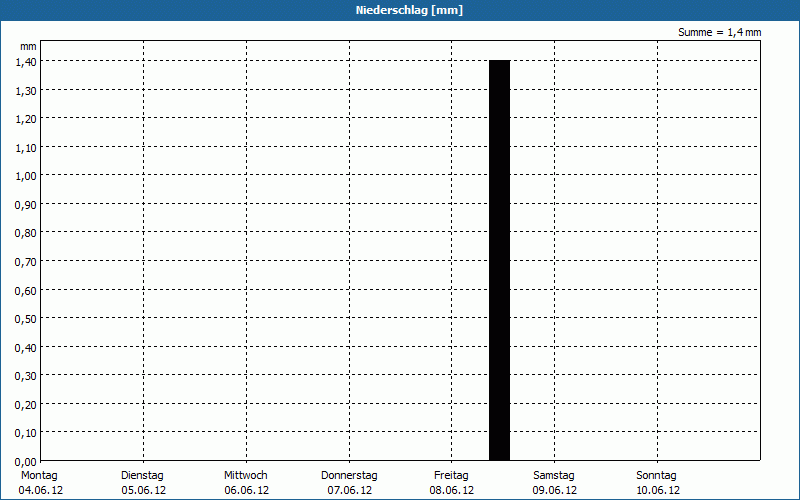Image resolution: width=800 pixels, height=500 pixels.
Task: Select the Summe = 1,4 mm label
Action: click(x=719, y=32)
